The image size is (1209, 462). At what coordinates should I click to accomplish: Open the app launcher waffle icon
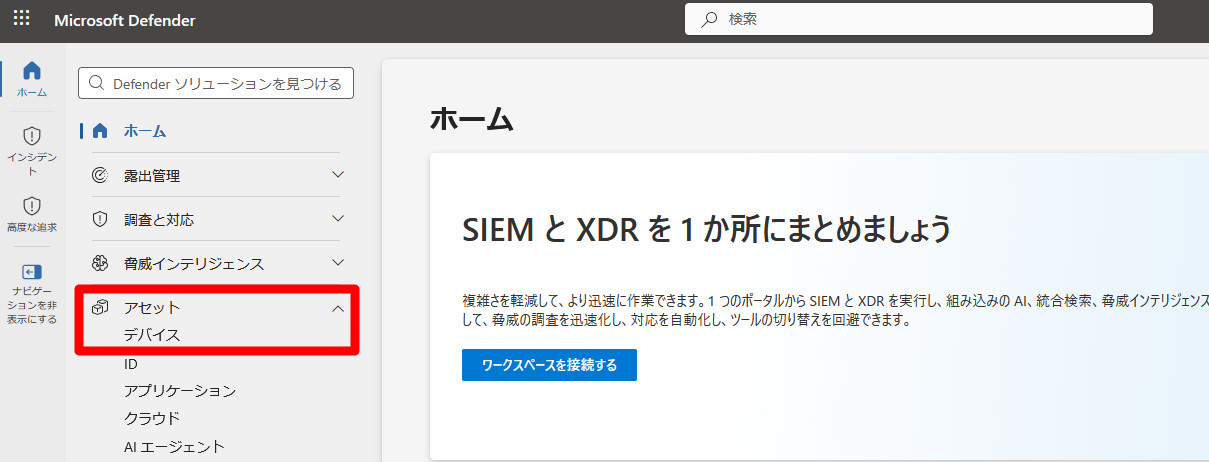coord(21,19)
